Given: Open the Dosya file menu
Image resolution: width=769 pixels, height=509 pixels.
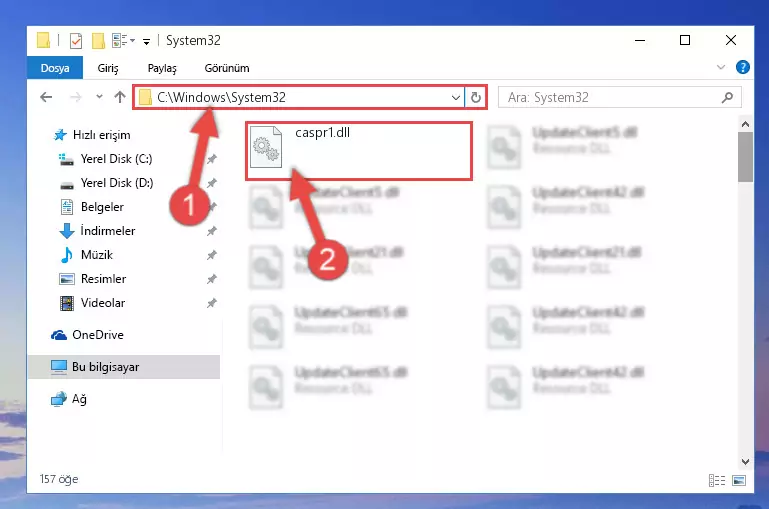Looking at the screenshot, I should (55, 68).
